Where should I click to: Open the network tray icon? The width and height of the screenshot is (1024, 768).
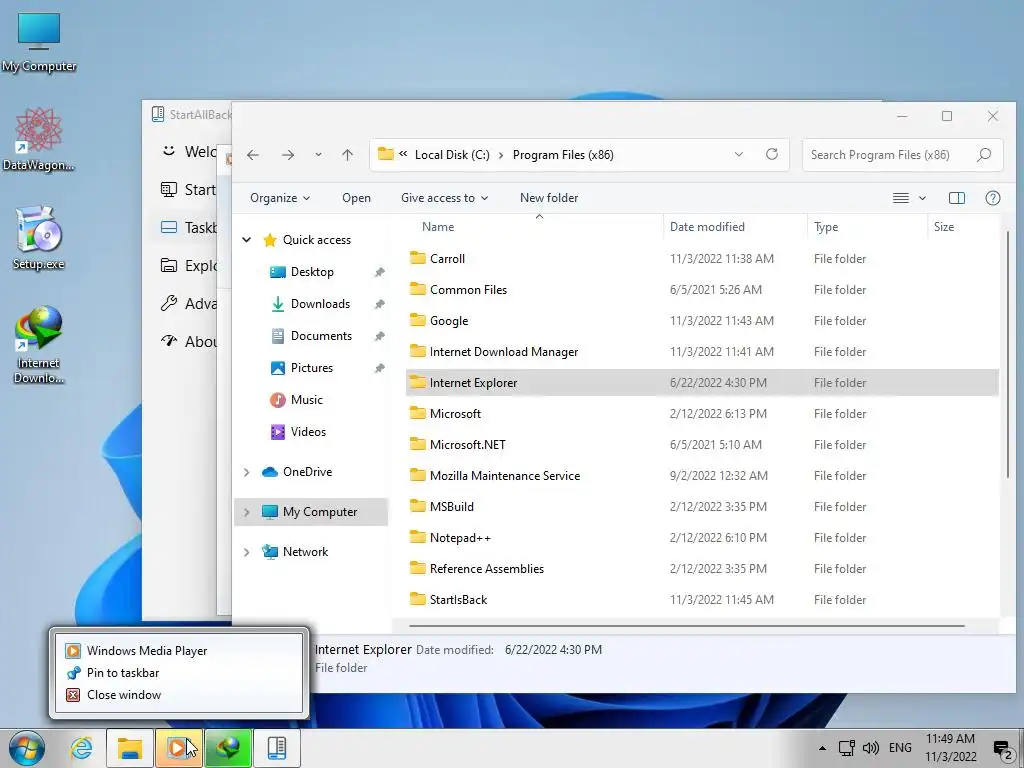[847, 748]
